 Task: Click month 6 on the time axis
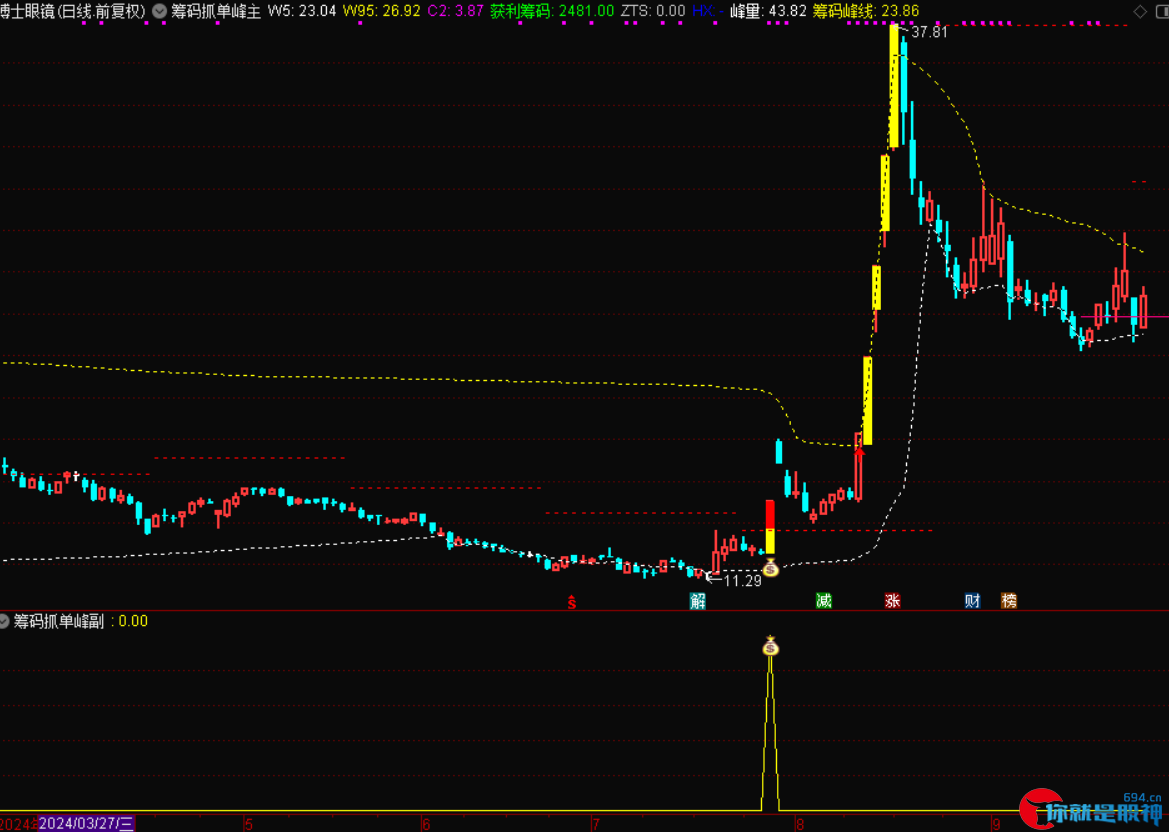pyautogui.click(x=426, y=825)
